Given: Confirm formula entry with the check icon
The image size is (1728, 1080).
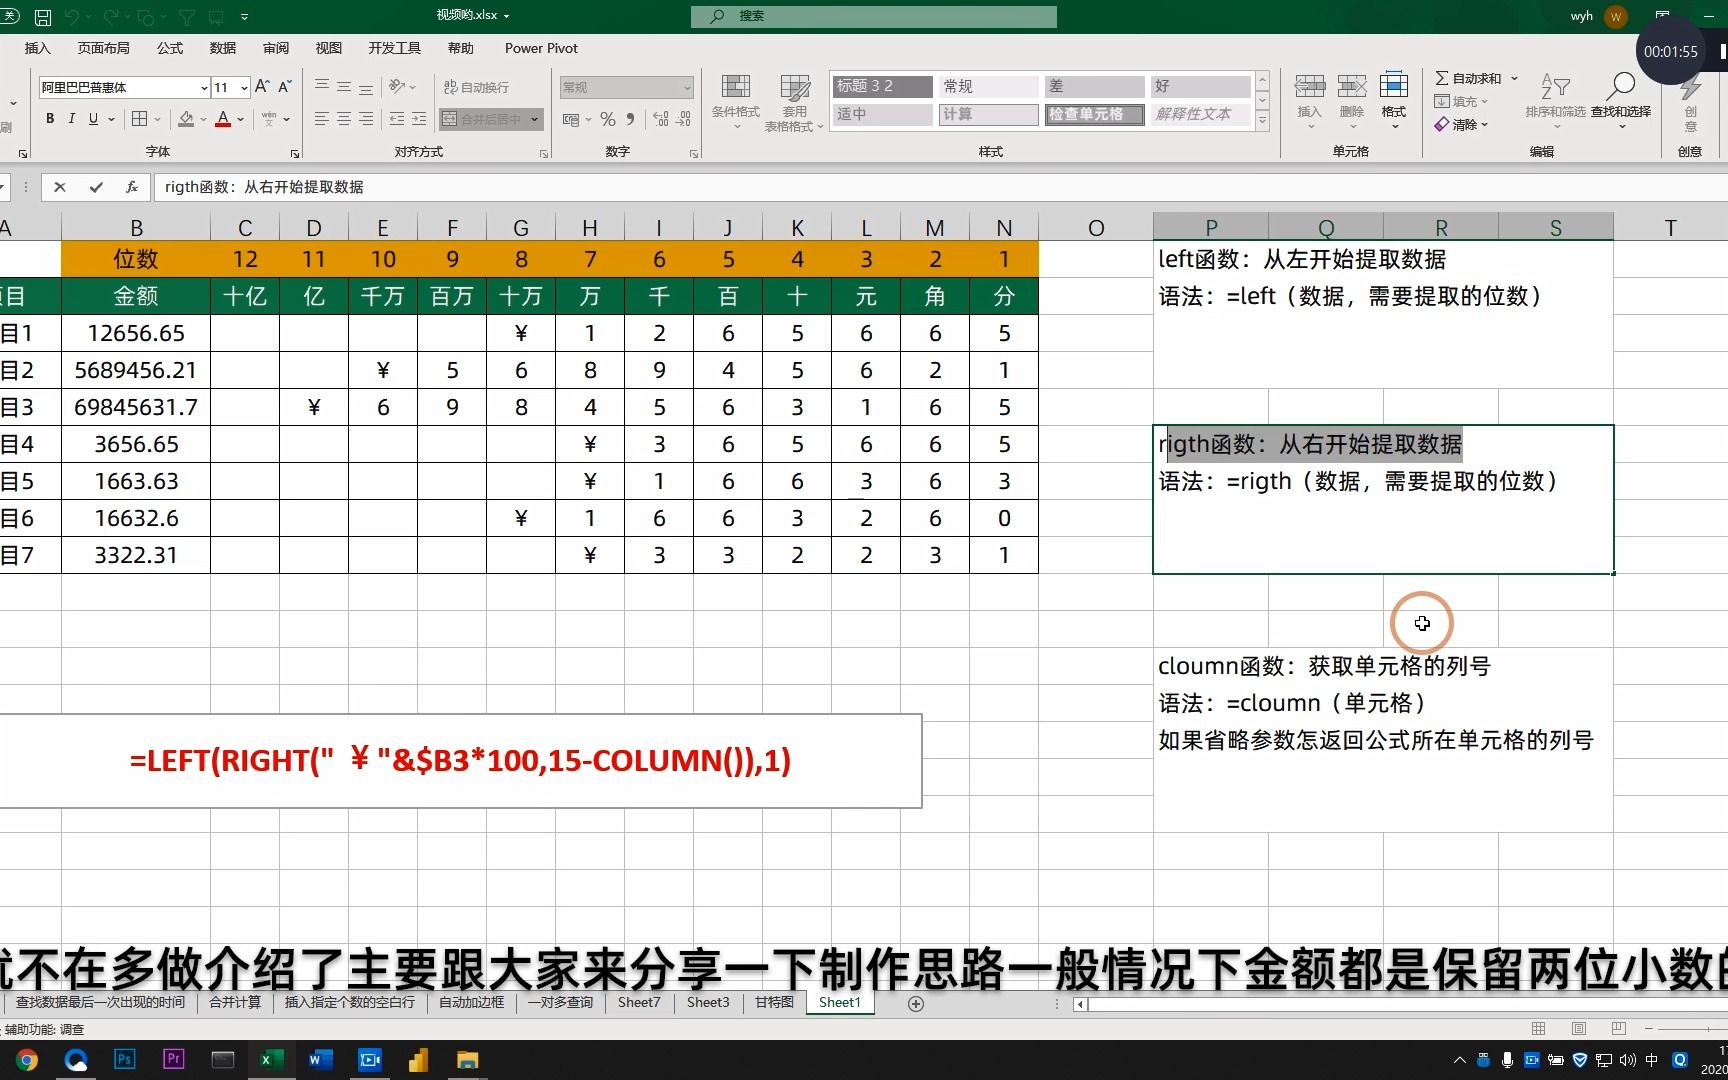Looking at the screenshot, I should (96, 187).
